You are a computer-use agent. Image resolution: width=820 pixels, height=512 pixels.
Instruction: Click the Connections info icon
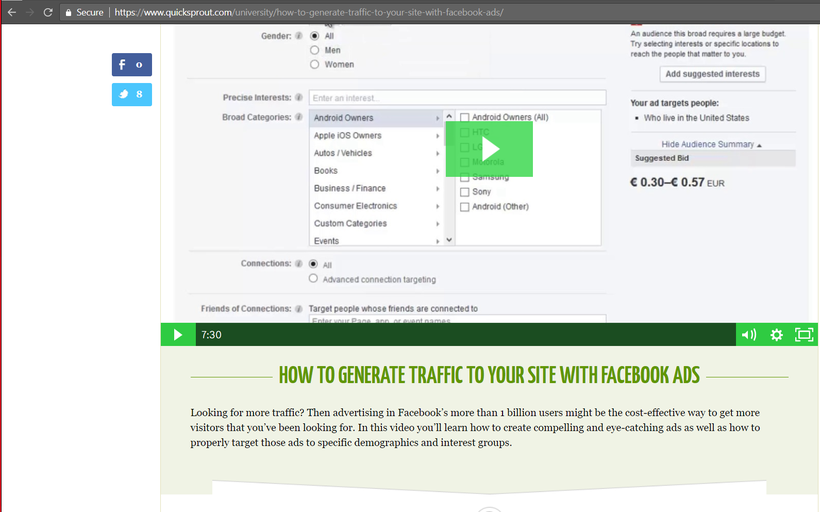click(299, 264)
